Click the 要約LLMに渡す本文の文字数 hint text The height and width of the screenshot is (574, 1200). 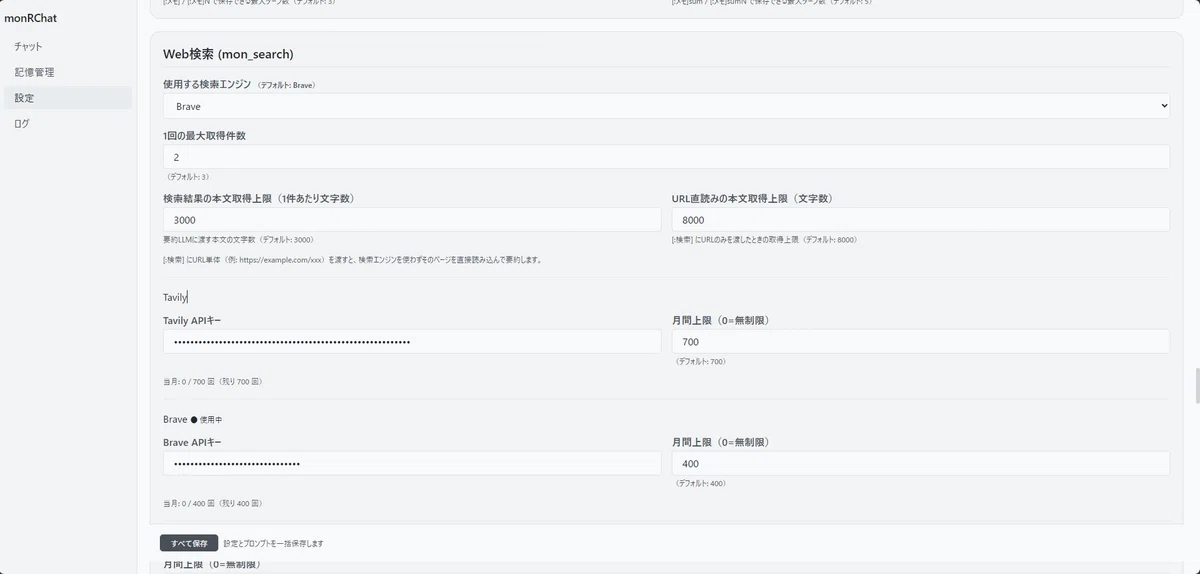239,240
